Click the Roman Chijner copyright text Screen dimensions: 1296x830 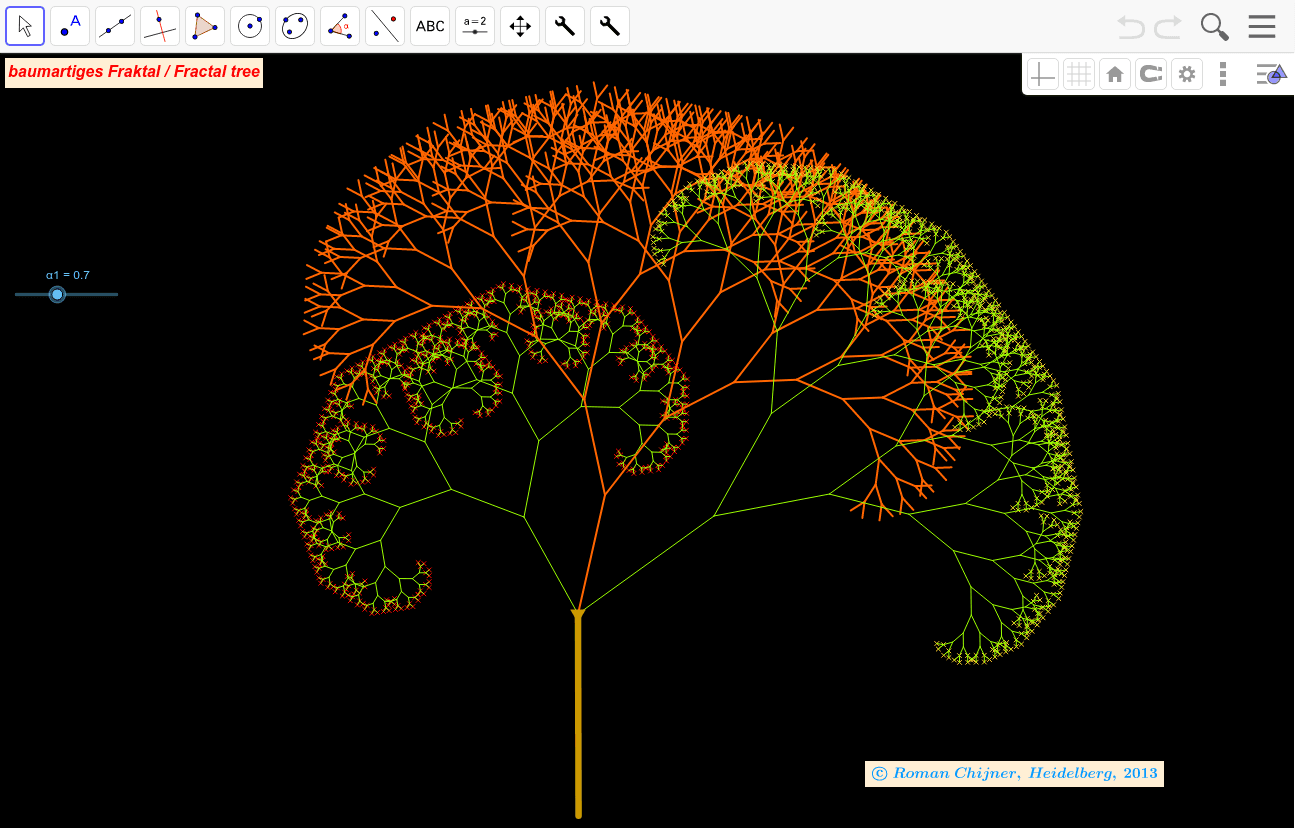[1014, 773]
